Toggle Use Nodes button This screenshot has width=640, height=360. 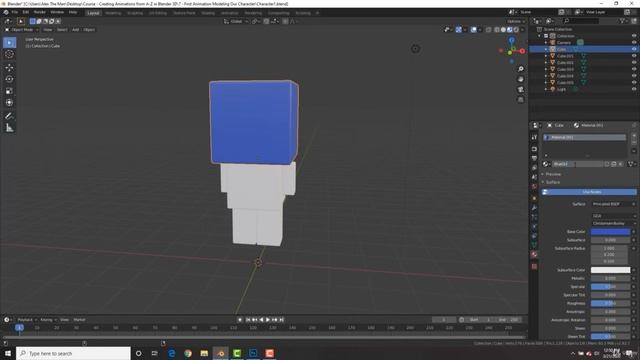[589, 192]
